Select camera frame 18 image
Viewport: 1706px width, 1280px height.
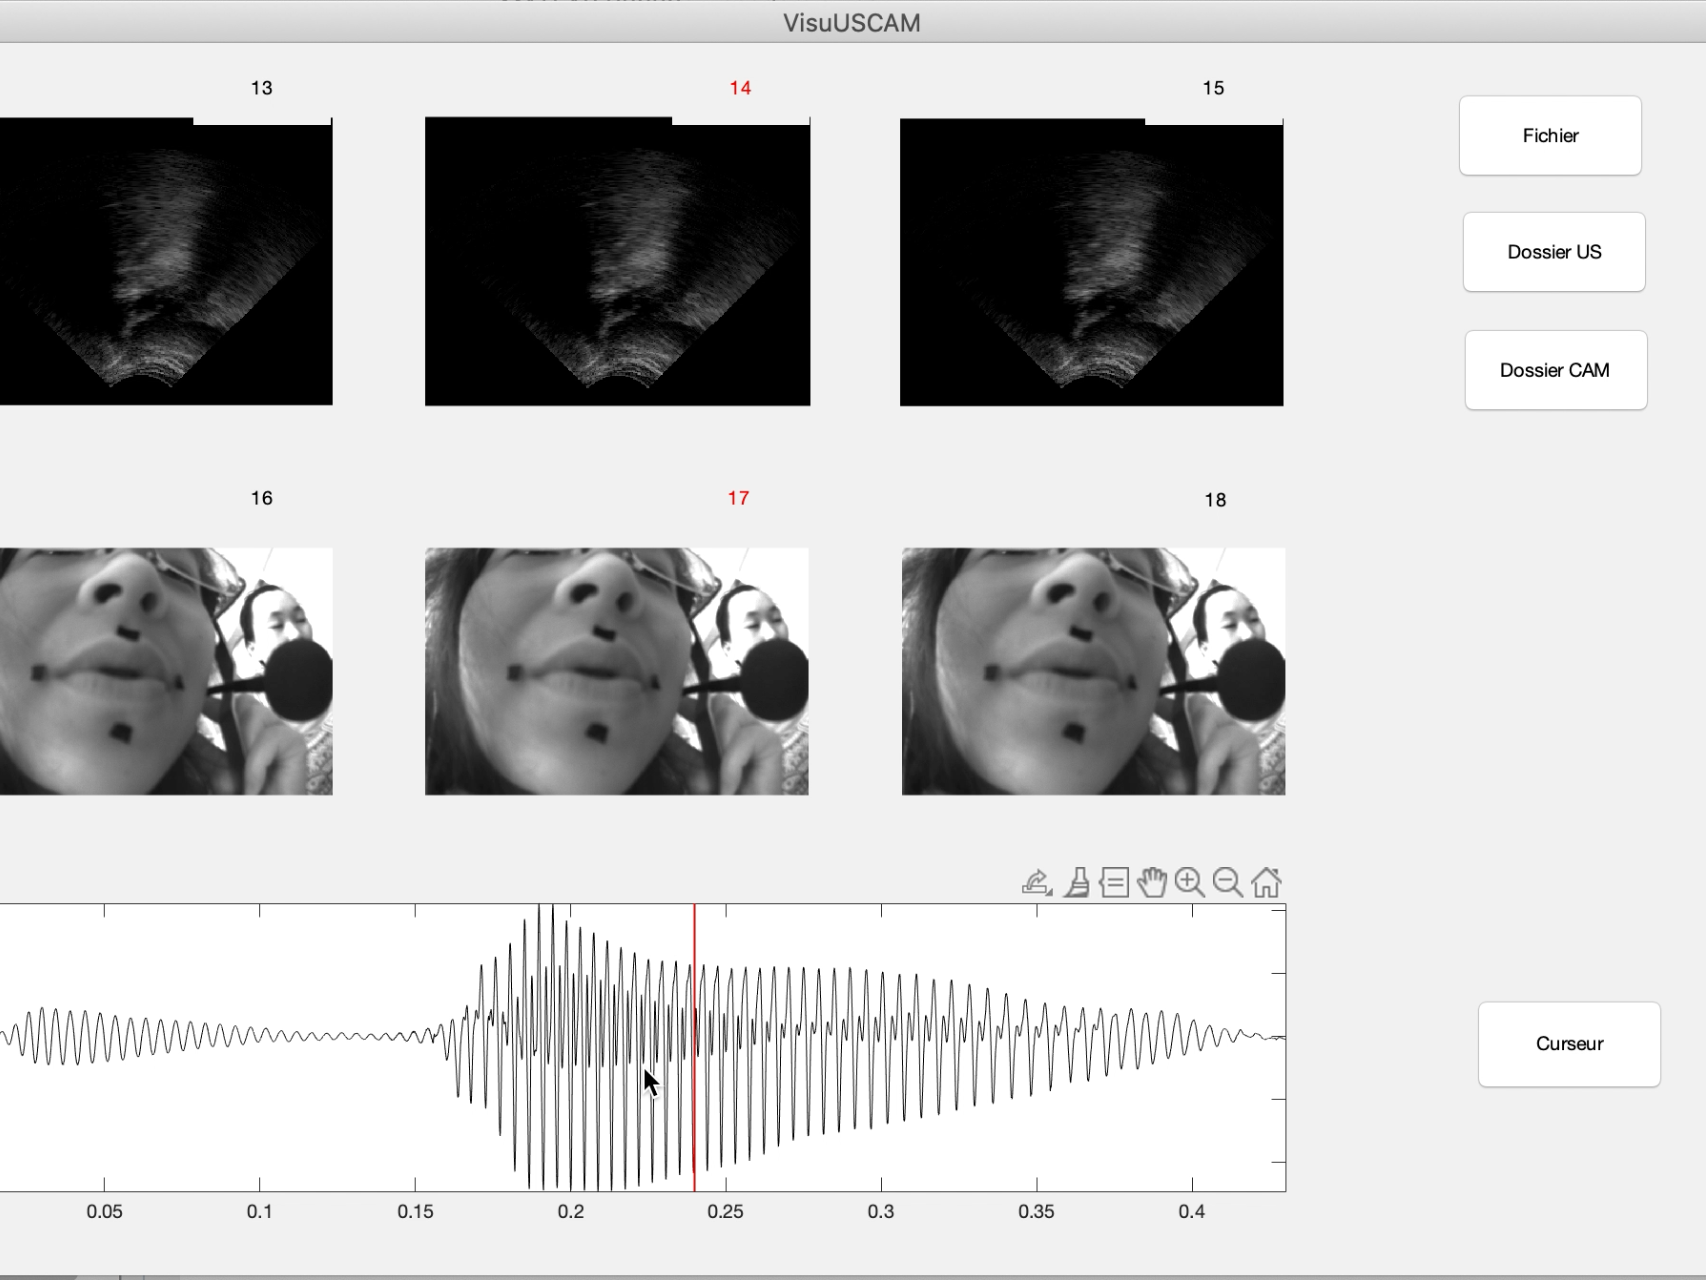point(1093,671)
